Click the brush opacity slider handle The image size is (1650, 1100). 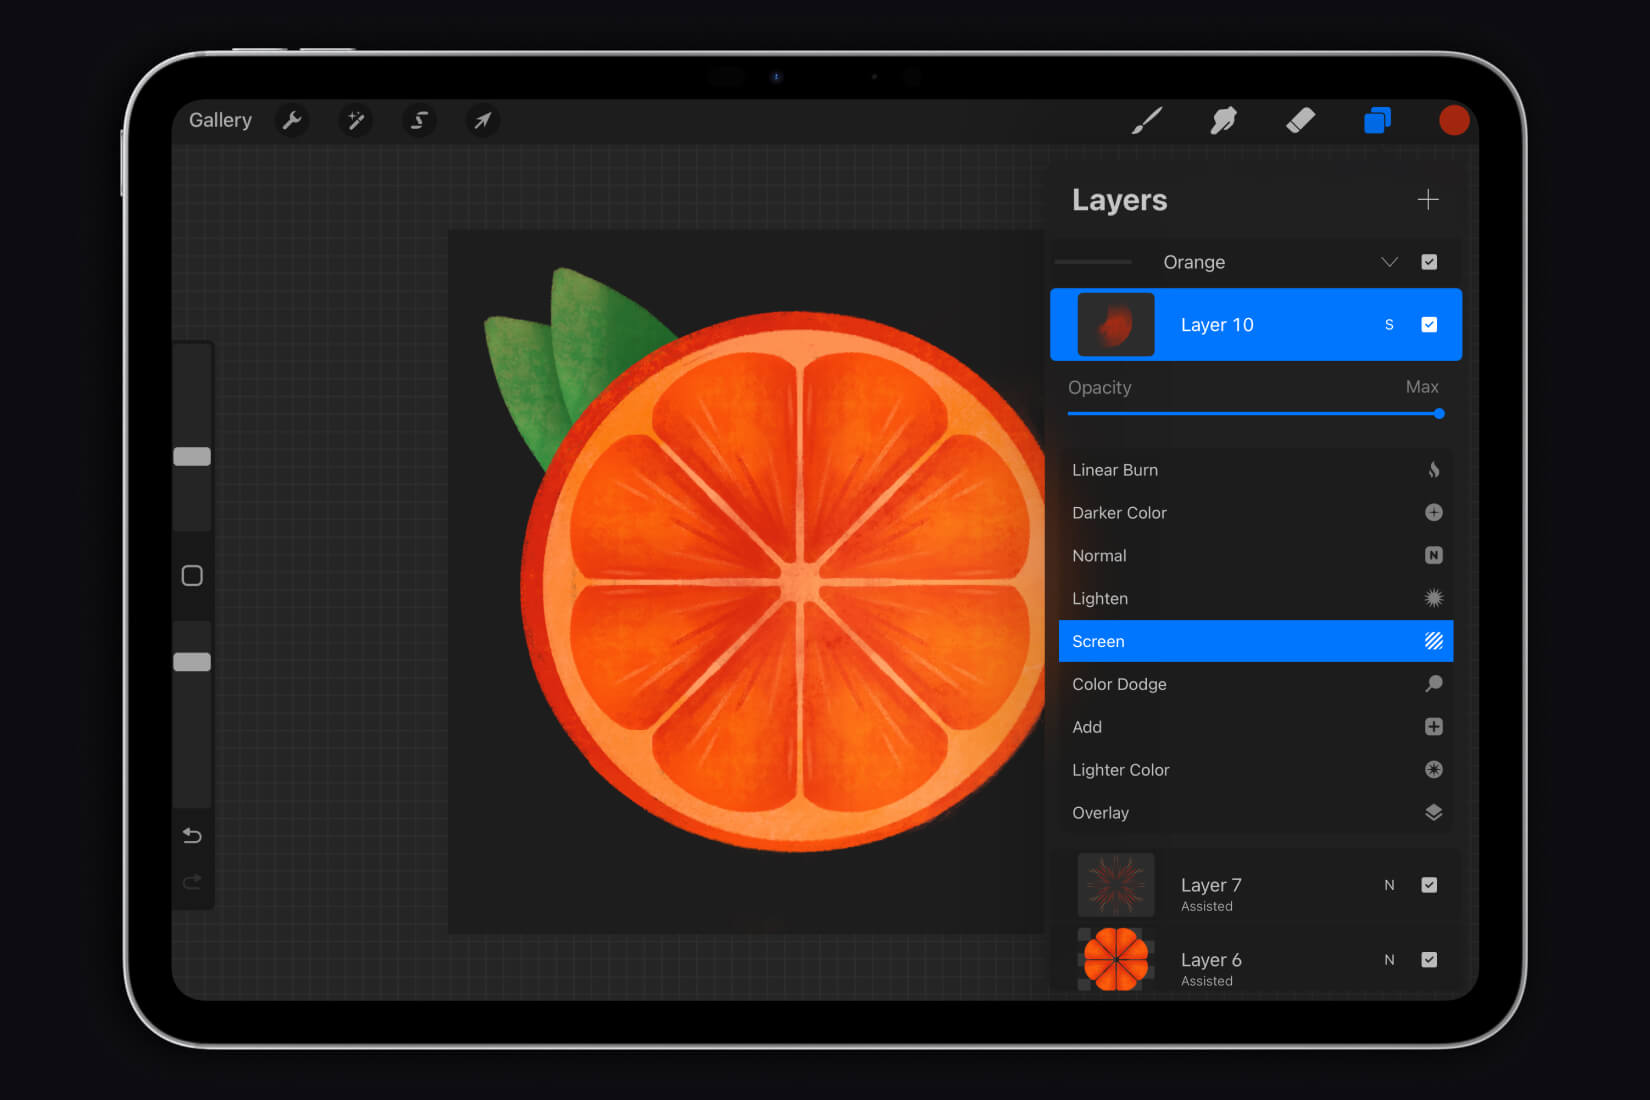click(x=192, y=662)
